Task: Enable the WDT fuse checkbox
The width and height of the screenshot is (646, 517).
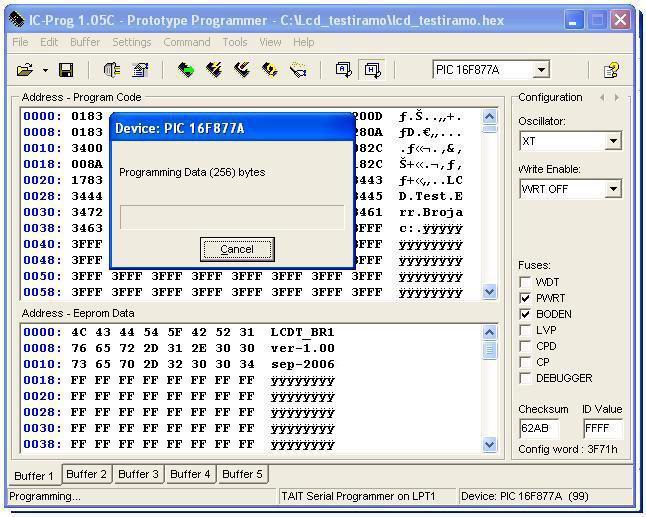Action: 525,283
